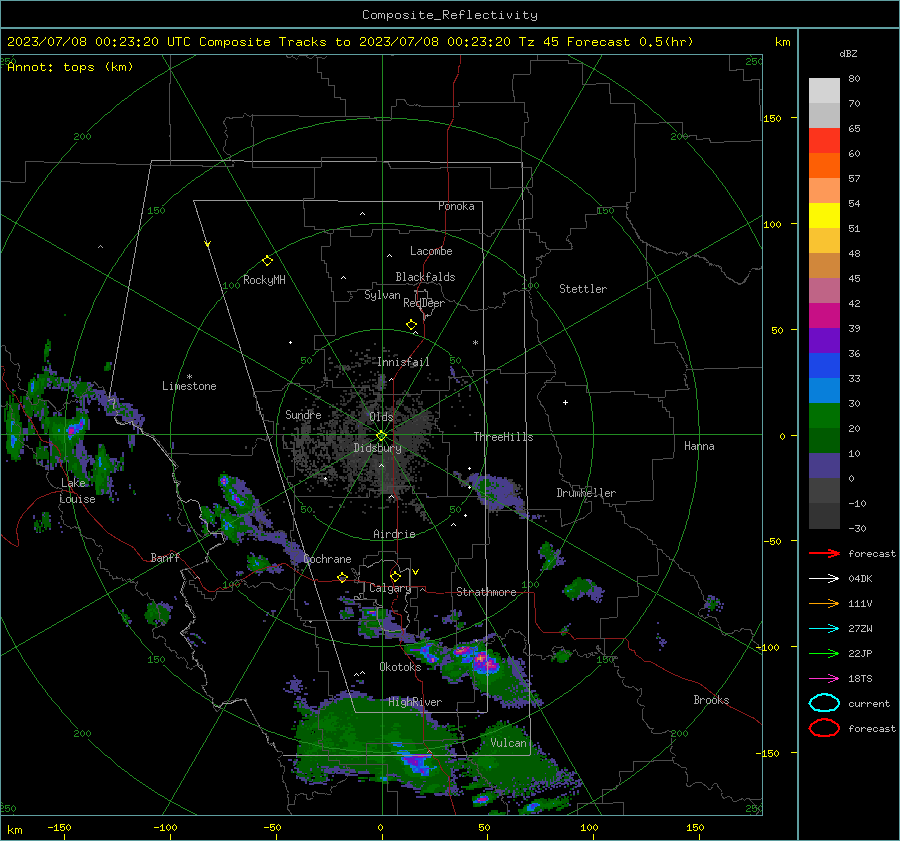Screen dimensions: 900x841
Task: Click the red forecast ellipse icon
Action: 824,728
